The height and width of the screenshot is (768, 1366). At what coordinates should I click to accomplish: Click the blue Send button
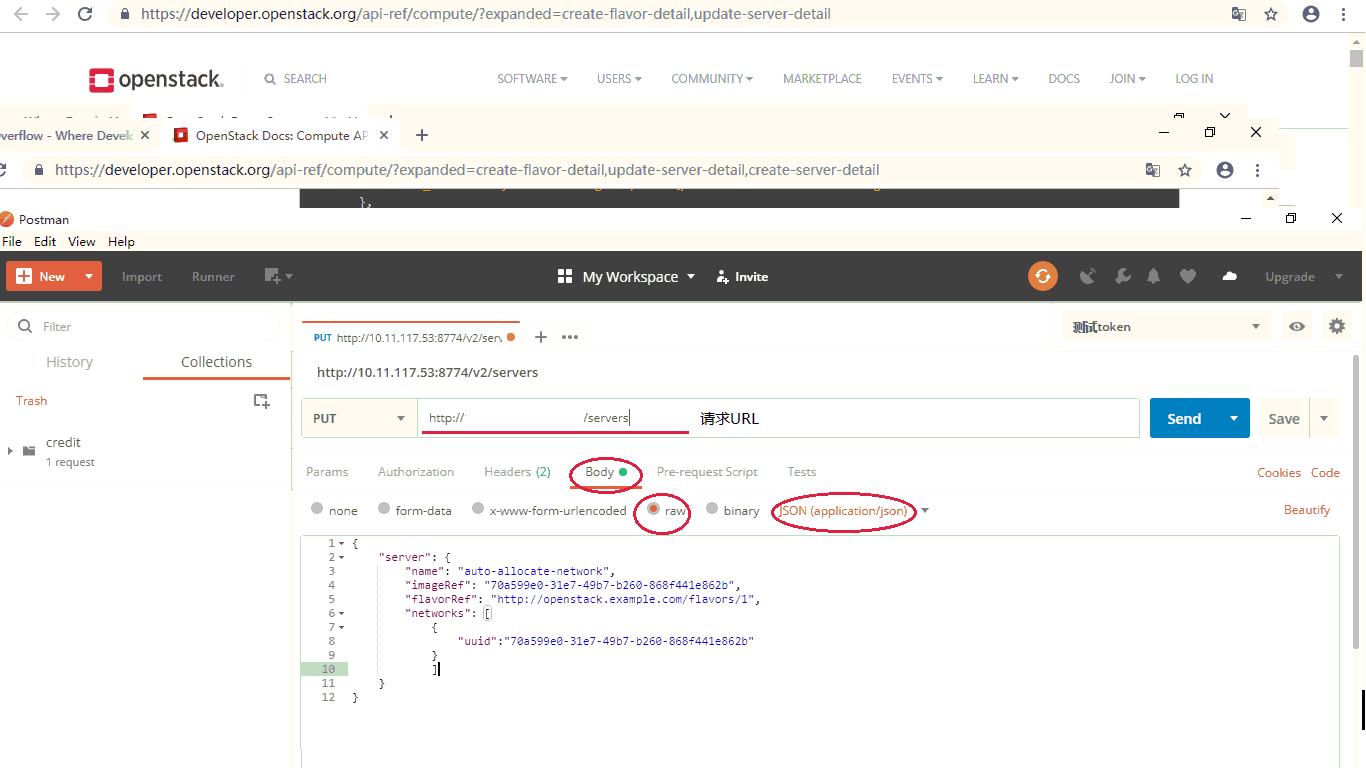1184,418
